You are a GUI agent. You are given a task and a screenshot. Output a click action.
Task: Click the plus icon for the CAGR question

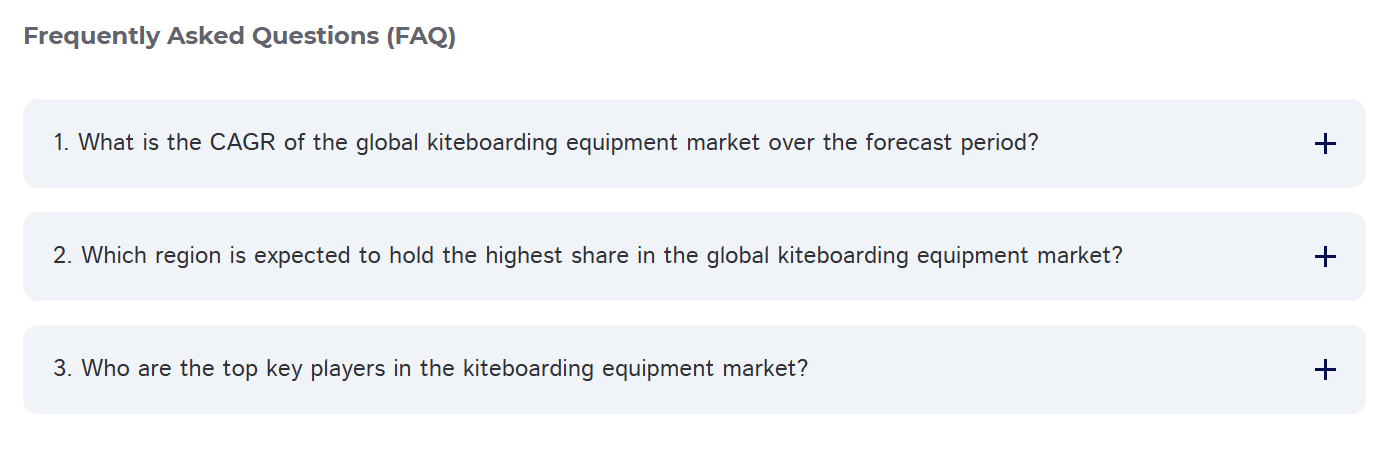[1324, 144]
